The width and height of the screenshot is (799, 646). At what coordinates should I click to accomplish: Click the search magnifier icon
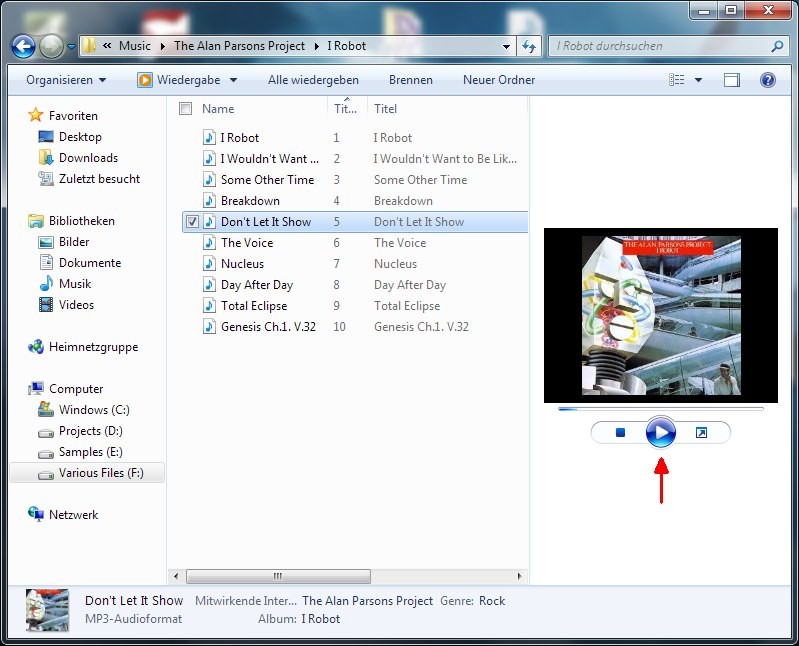(777, 46)
